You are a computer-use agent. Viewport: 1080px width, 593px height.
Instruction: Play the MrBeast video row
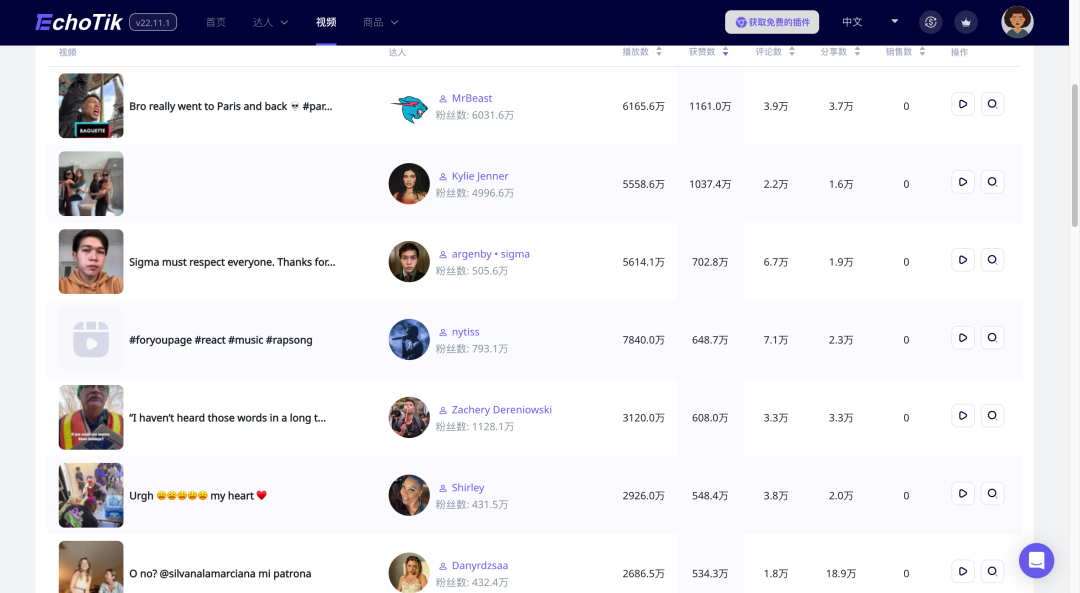pyautogui.click(x=962, y=104)
